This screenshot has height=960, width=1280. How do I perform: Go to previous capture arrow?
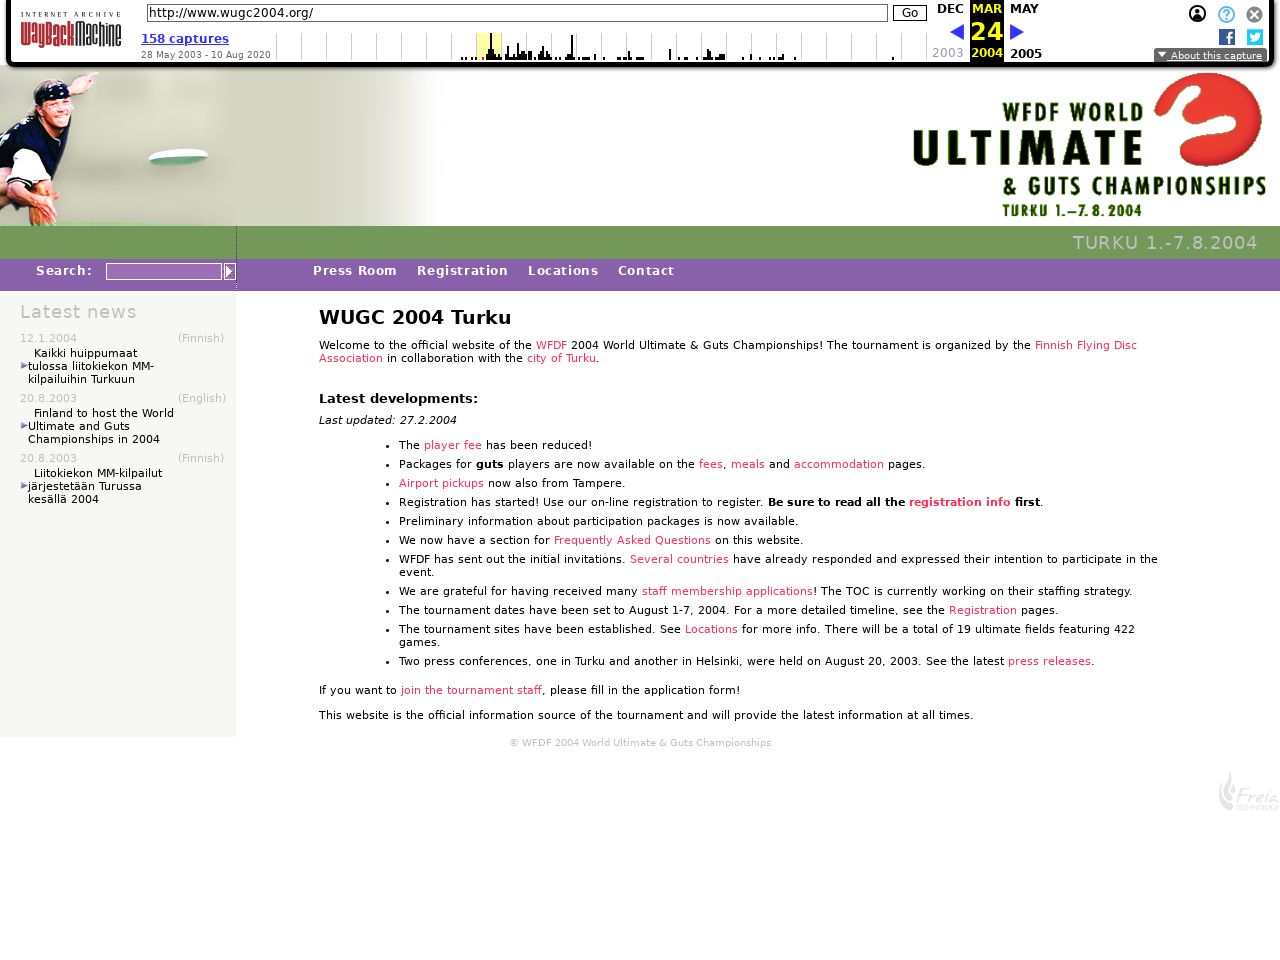957,32
